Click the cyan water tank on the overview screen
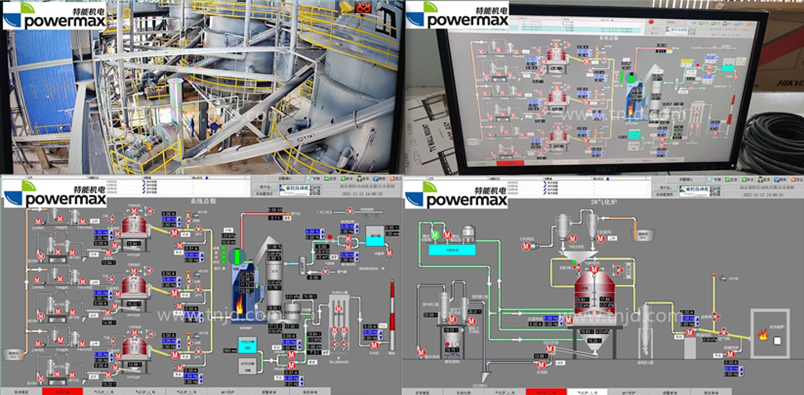Image resolution: width=804 pixels, height=395 pixels. (376, 239)
